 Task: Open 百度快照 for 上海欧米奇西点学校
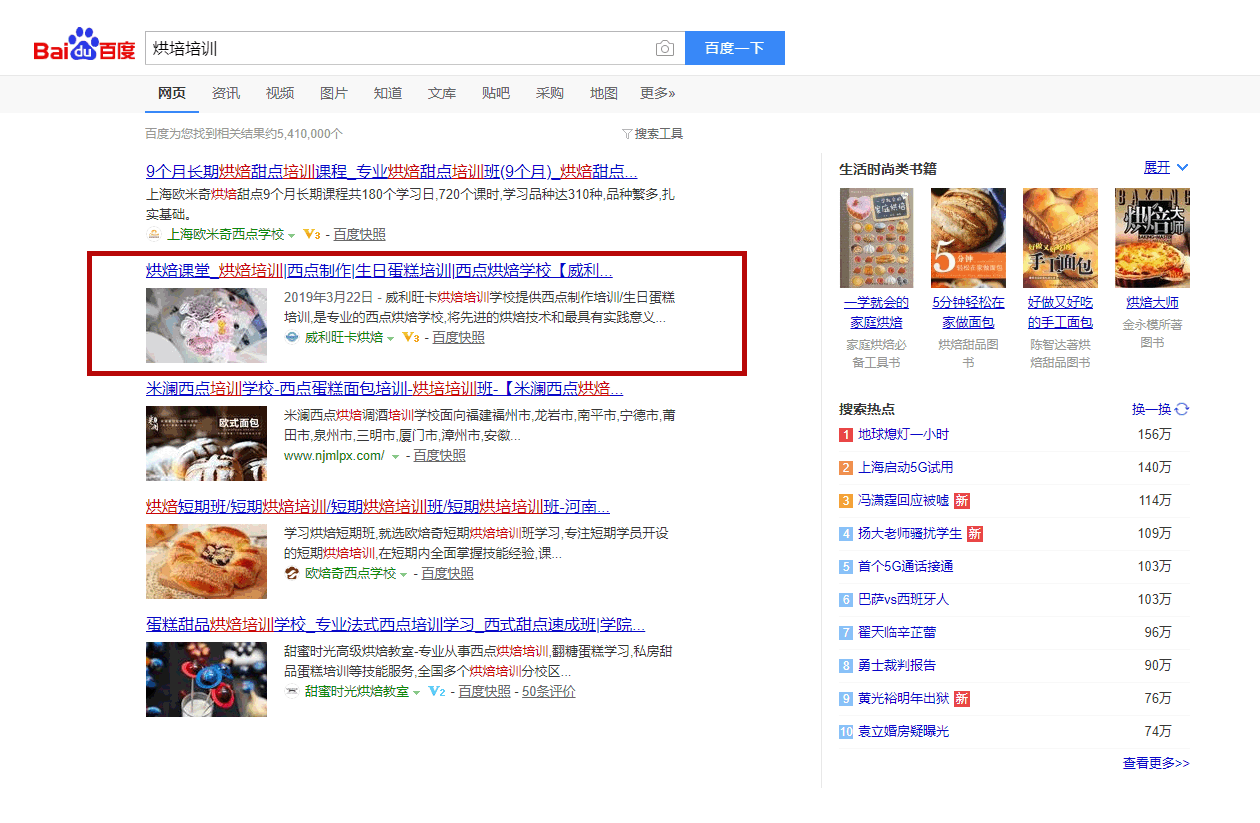tap(360, 234)
